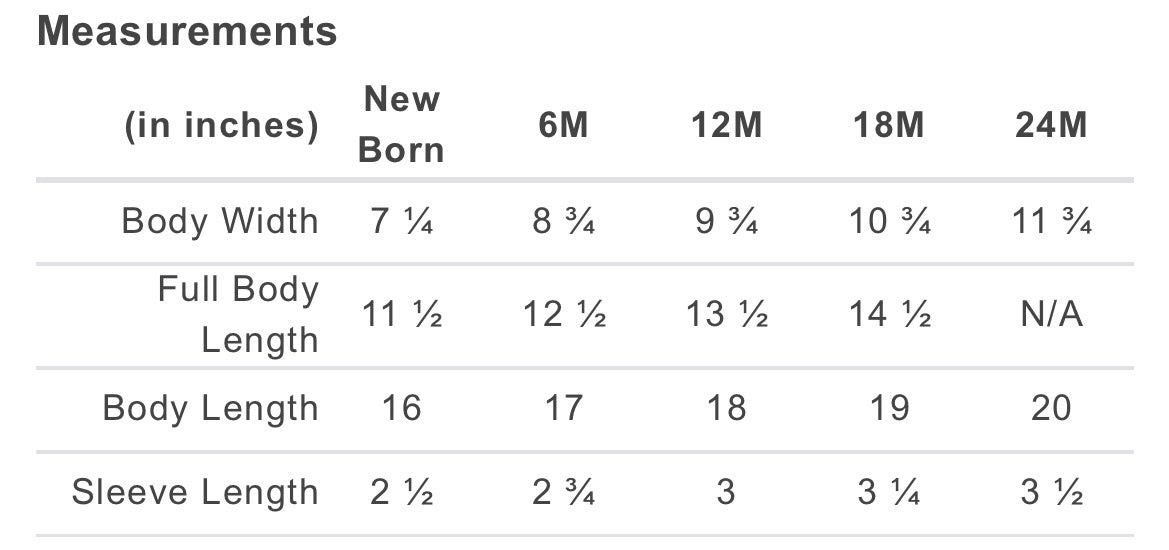Select the 18M column header
Viewport: 1169px width, 550px height.
(889, 124)
